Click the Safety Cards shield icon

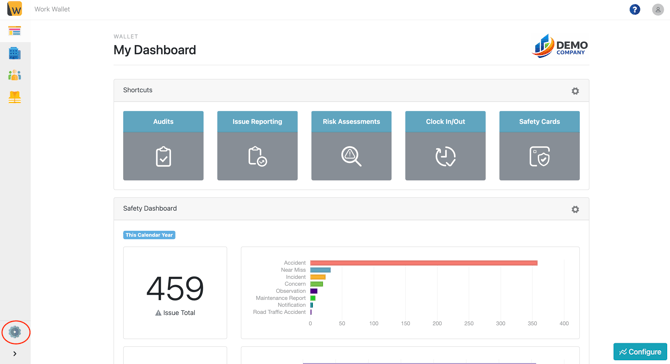539,156
